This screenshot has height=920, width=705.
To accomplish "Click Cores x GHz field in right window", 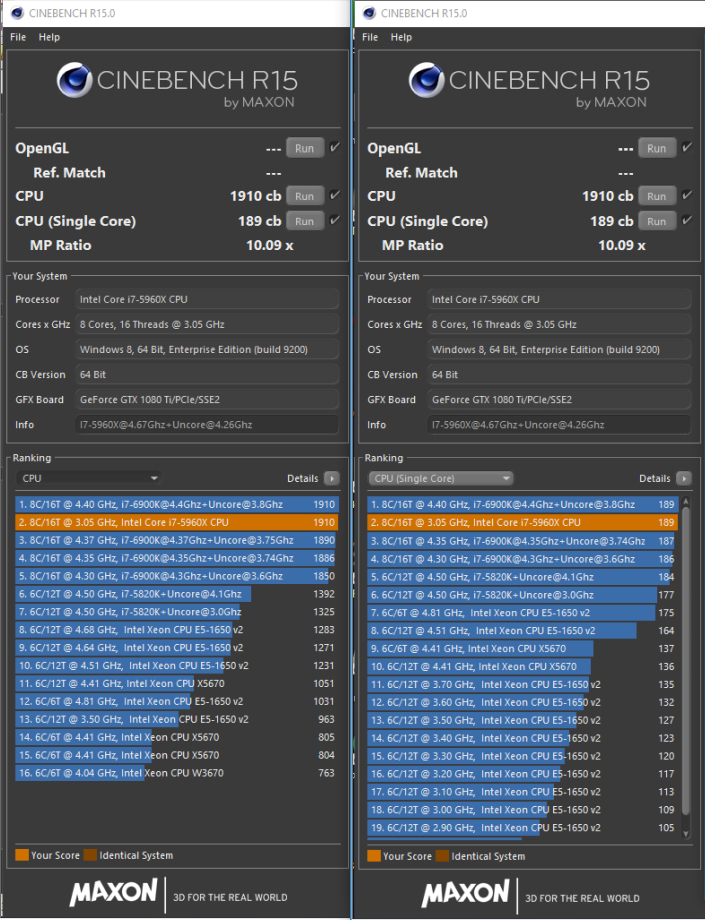I will coord(558,324).
